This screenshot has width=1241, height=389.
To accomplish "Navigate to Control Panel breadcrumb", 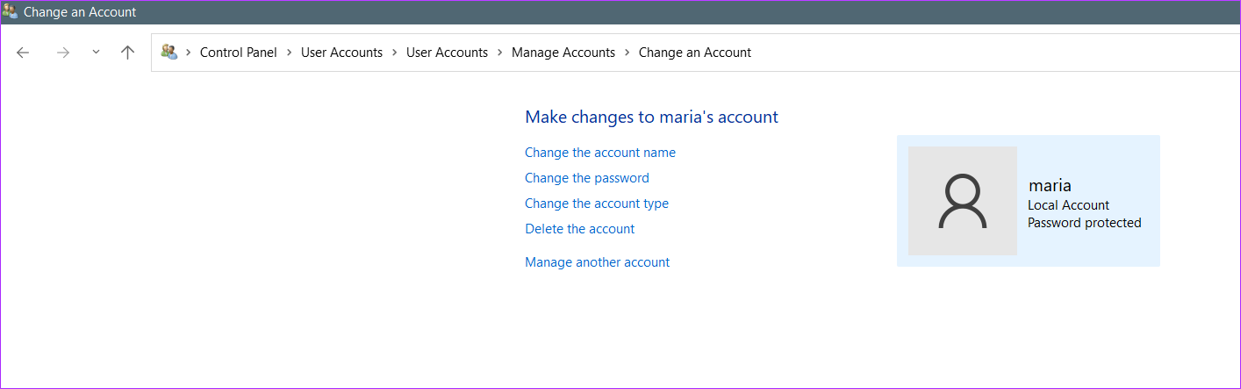I will tap(238, 53).
